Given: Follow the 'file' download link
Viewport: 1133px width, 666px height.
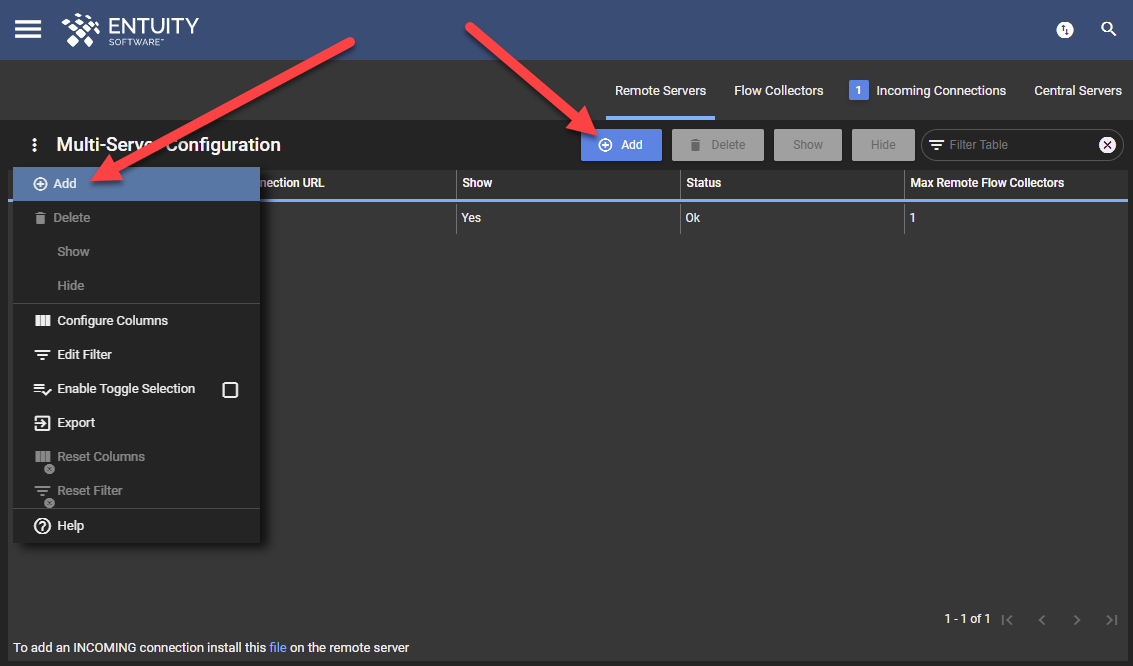Looking at the screenshot, I should click(277, 648).
